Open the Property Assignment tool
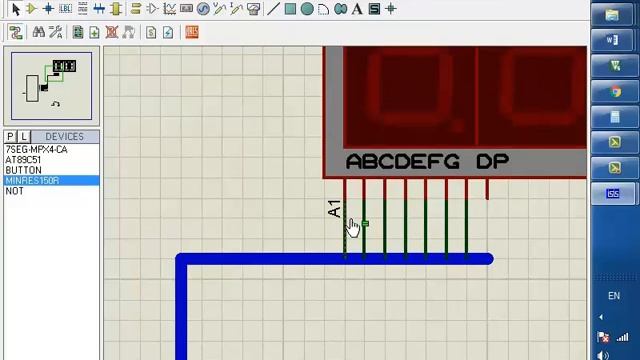 (x=56, y=32)
